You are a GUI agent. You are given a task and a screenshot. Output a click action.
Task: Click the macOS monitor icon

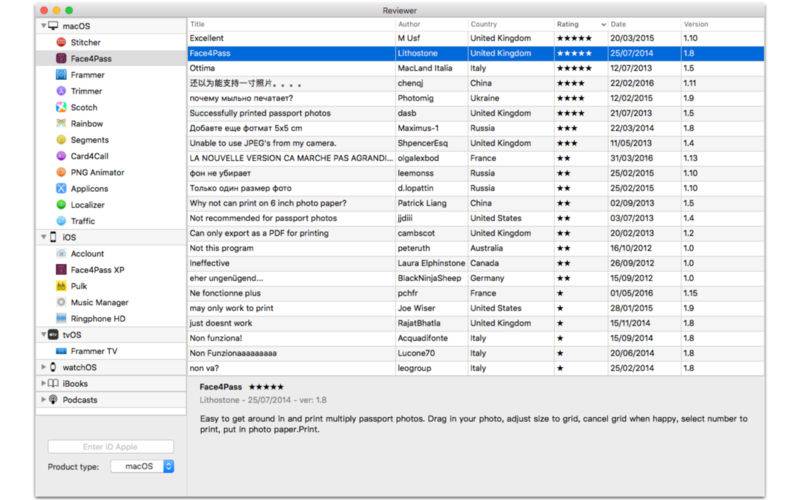pos(53,26)
